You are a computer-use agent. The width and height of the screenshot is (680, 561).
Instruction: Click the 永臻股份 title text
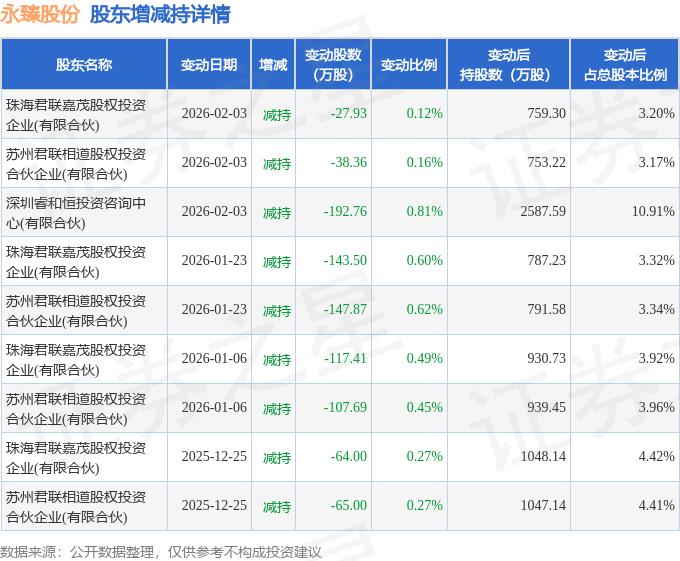pyautogui.click(x=40, y=14)
